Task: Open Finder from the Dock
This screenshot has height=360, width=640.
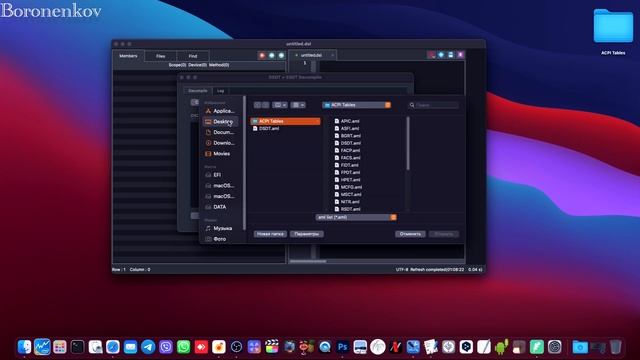Action: coord(24,347)
